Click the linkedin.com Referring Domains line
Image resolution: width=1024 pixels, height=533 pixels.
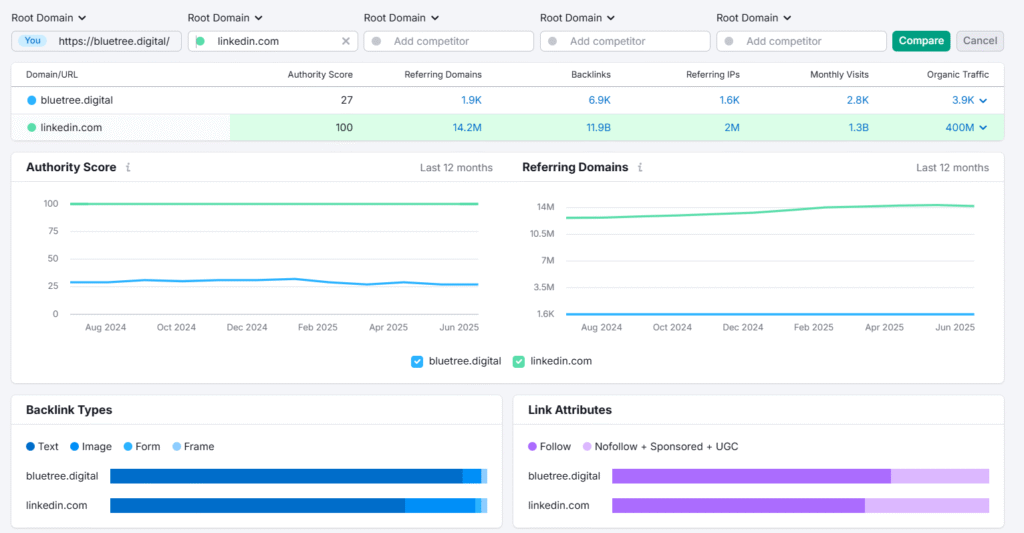click(x=771, y=210)
